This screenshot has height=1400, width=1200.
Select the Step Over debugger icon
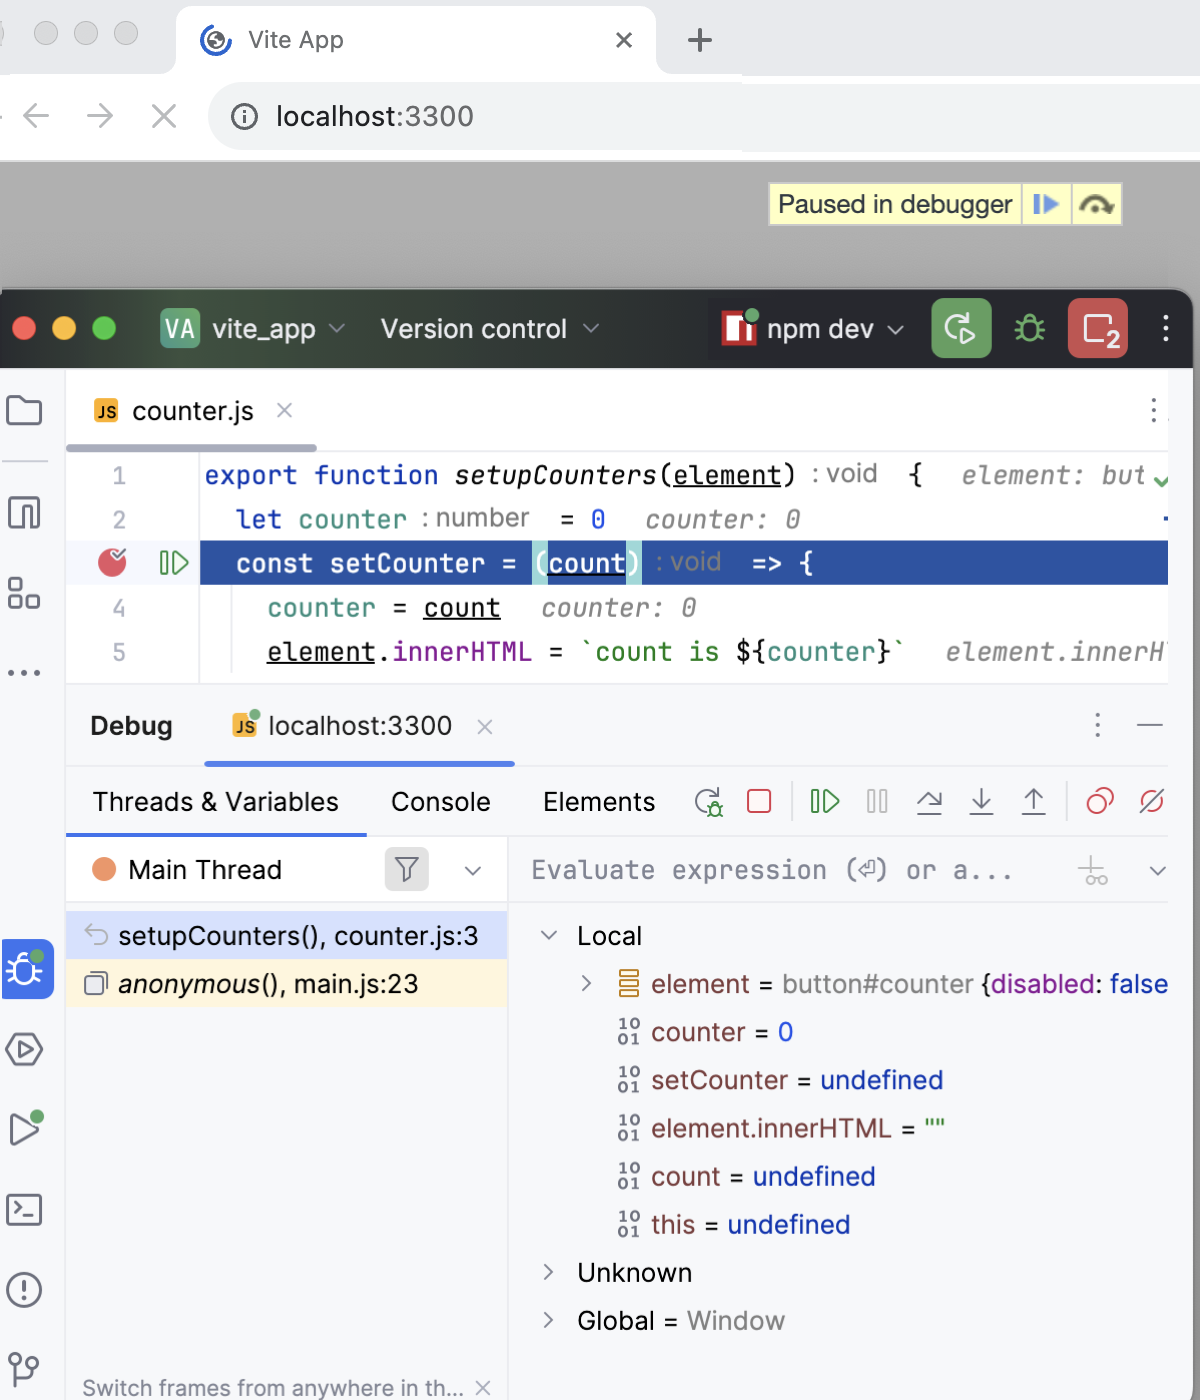[x=929, y=801]
